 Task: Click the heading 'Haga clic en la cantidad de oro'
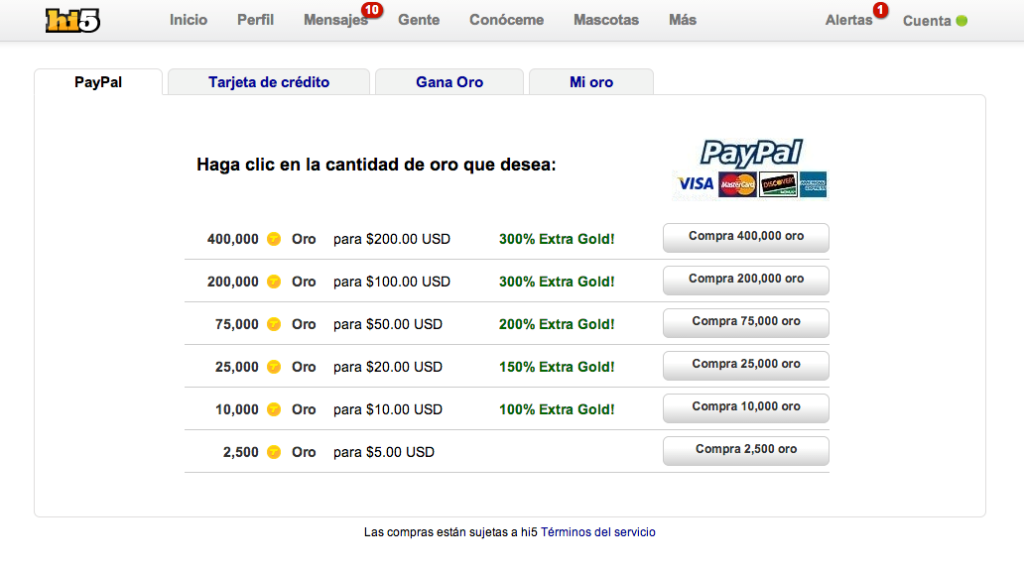(376, 165)
